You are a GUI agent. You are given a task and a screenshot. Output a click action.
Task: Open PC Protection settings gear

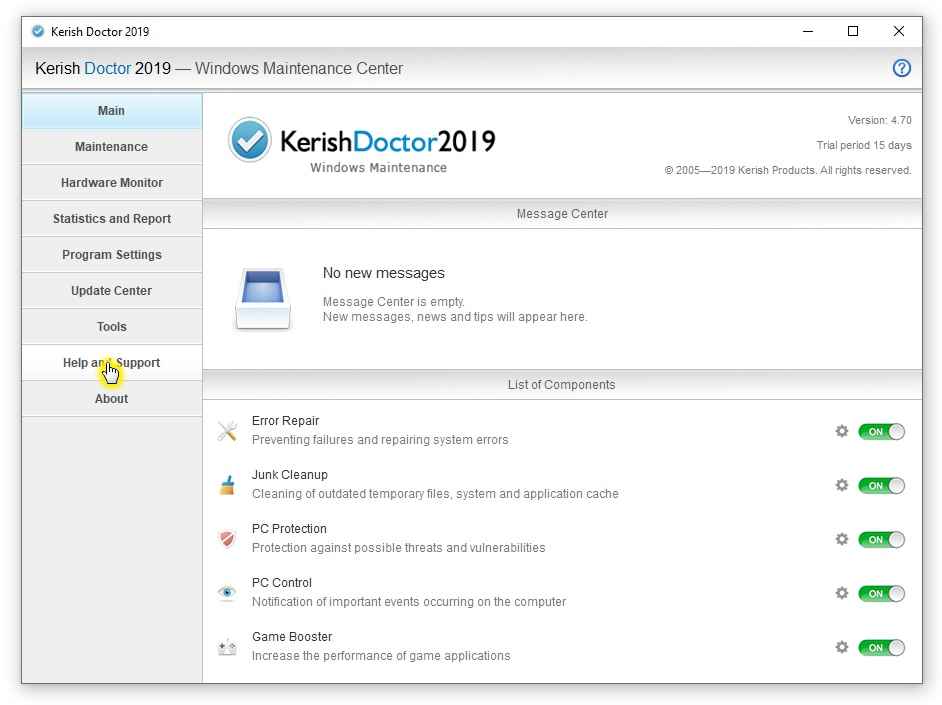pos(842,539)
